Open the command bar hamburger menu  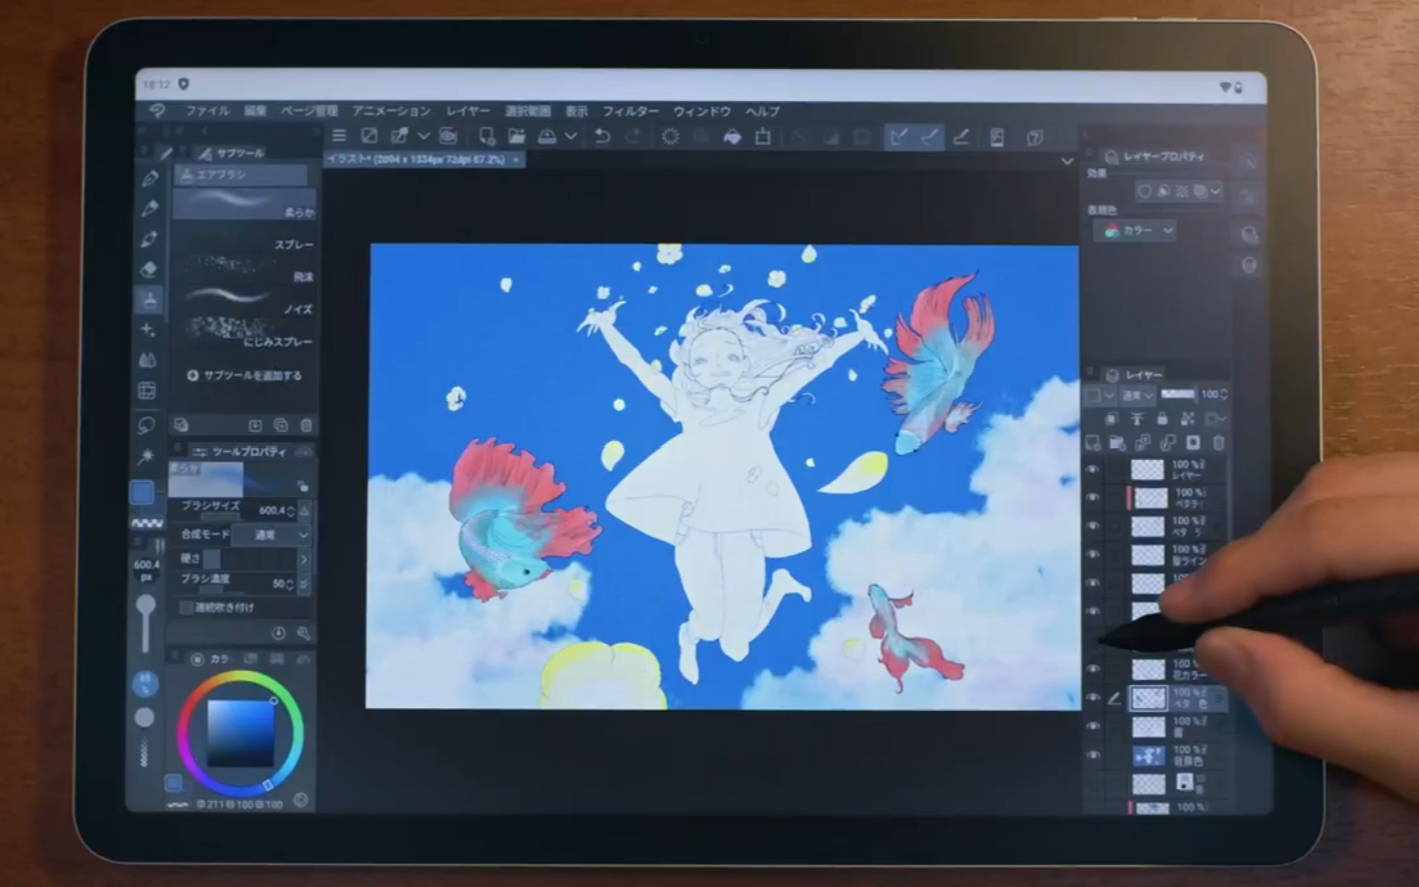tap(339, 136)
